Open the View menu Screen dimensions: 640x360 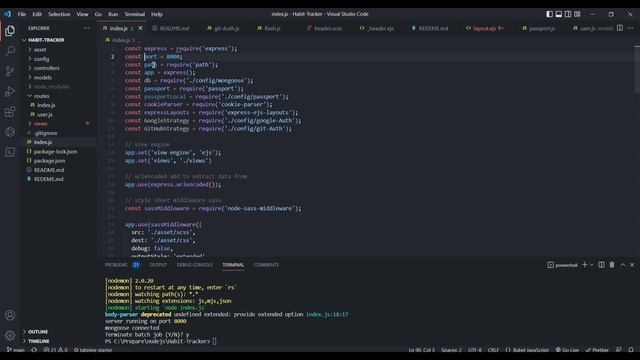click(x=82, y=14)
